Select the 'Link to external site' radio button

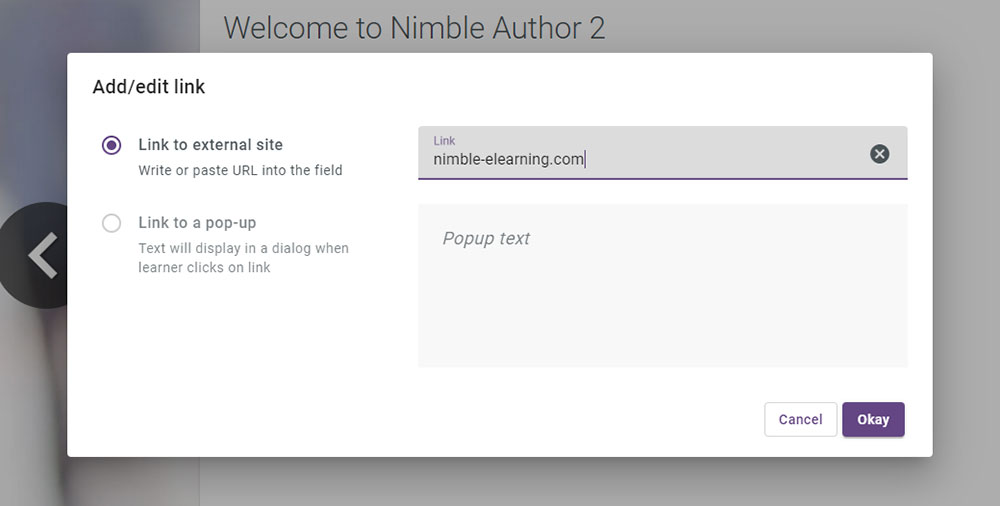112,145
